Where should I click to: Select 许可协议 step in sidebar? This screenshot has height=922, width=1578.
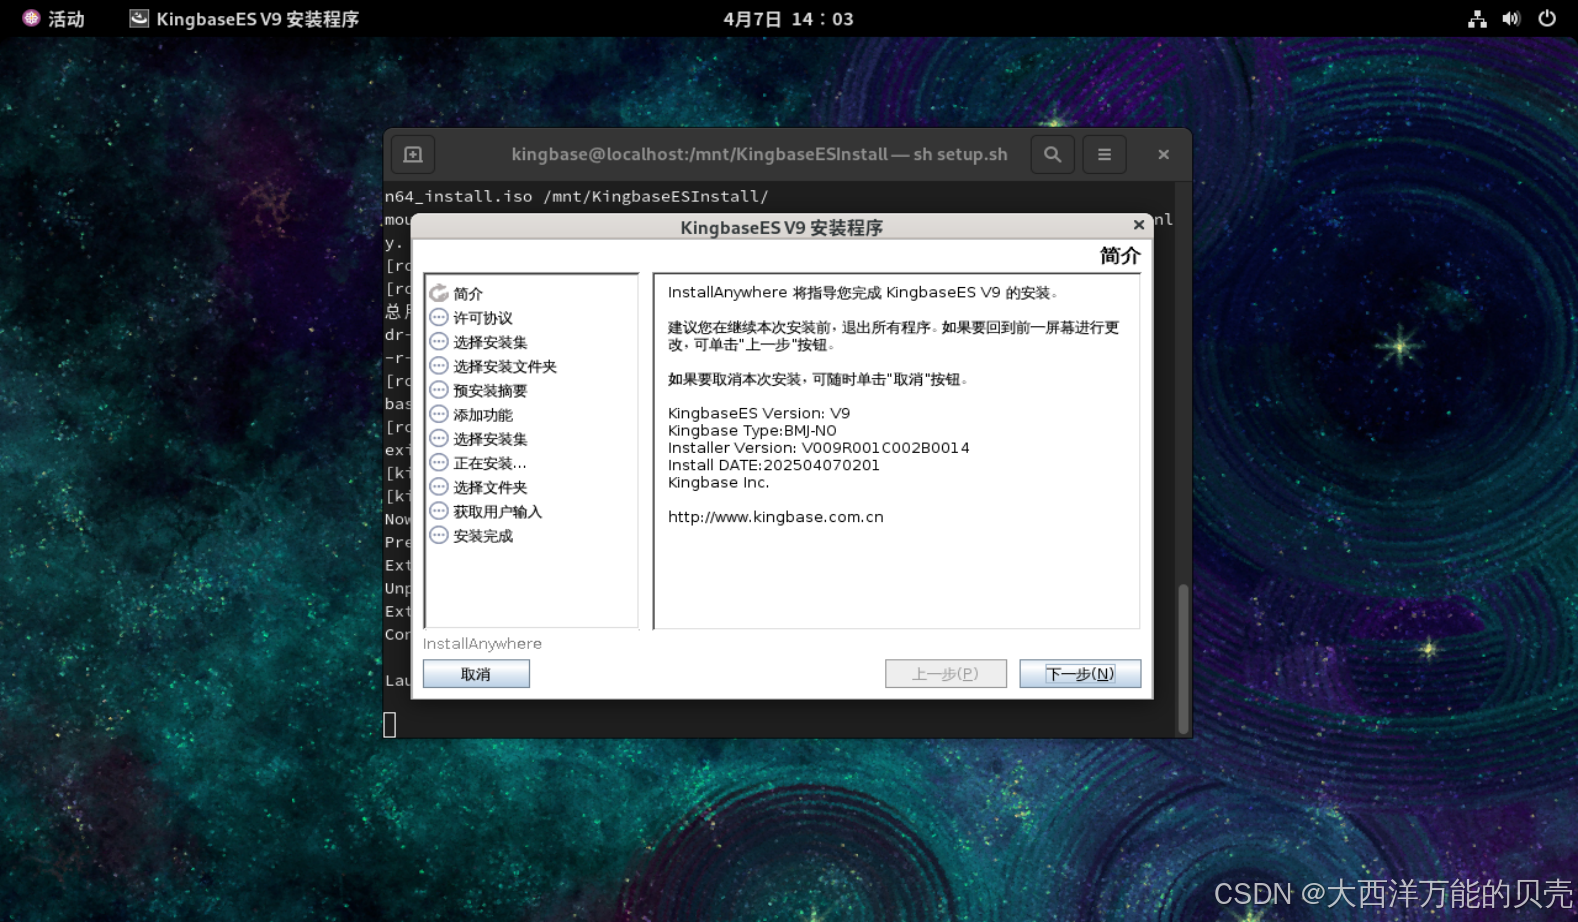coord(483,318)
